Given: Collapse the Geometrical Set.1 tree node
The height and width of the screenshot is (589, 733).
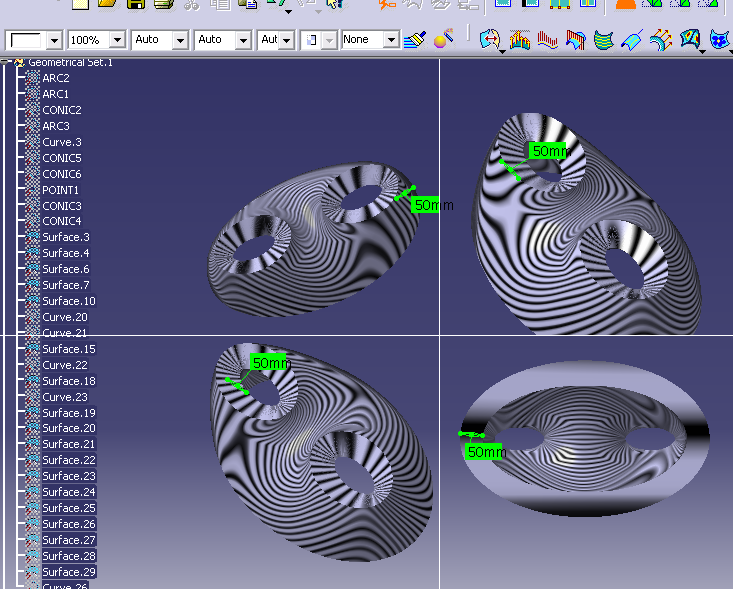Looking at the screenshot, I should pos(4,61).
